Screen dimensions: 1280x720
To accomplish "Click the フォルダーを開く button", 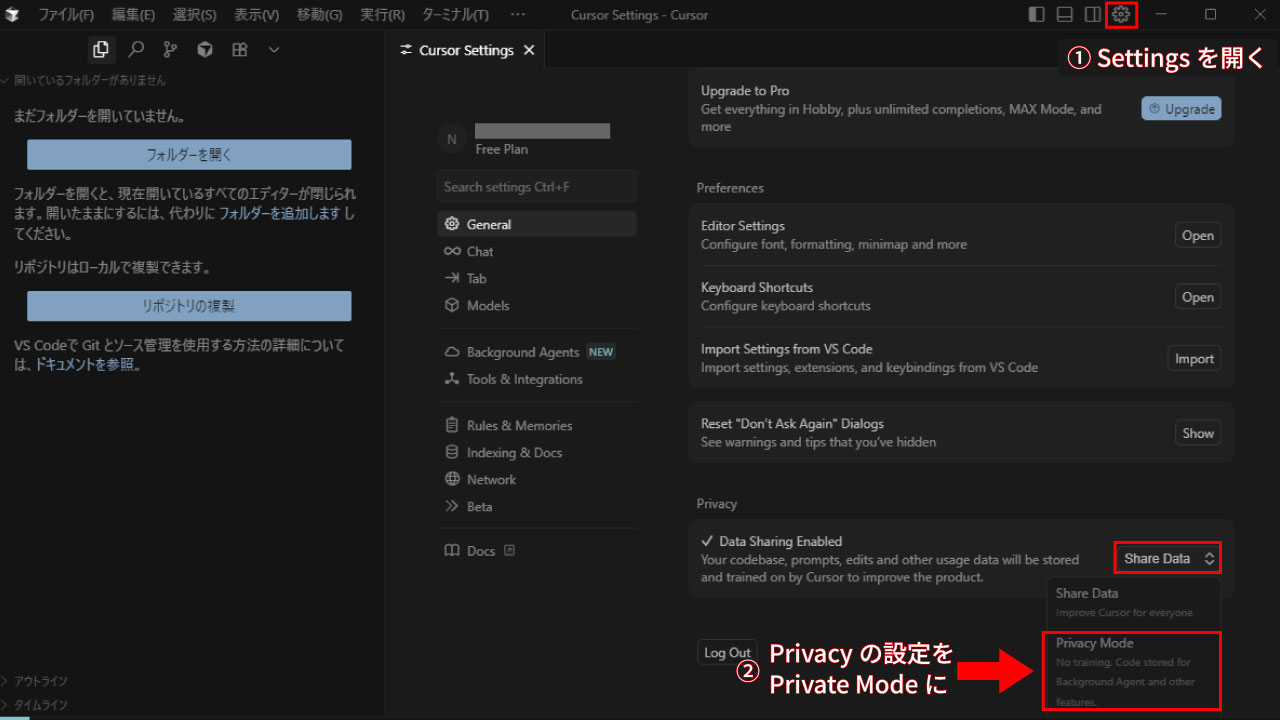I will [x=189, y=155].
